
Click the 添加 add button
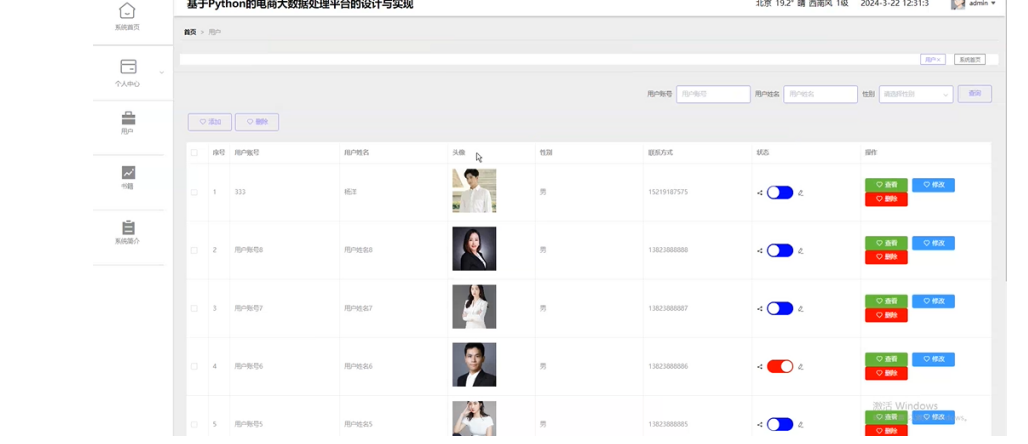[210, 122]
